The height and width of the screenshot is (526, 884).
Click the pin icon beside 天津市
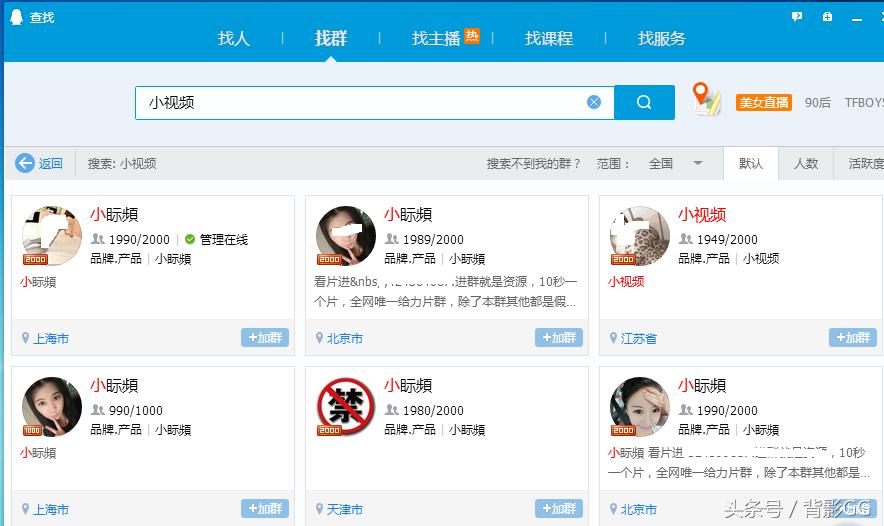pos(320,509)
